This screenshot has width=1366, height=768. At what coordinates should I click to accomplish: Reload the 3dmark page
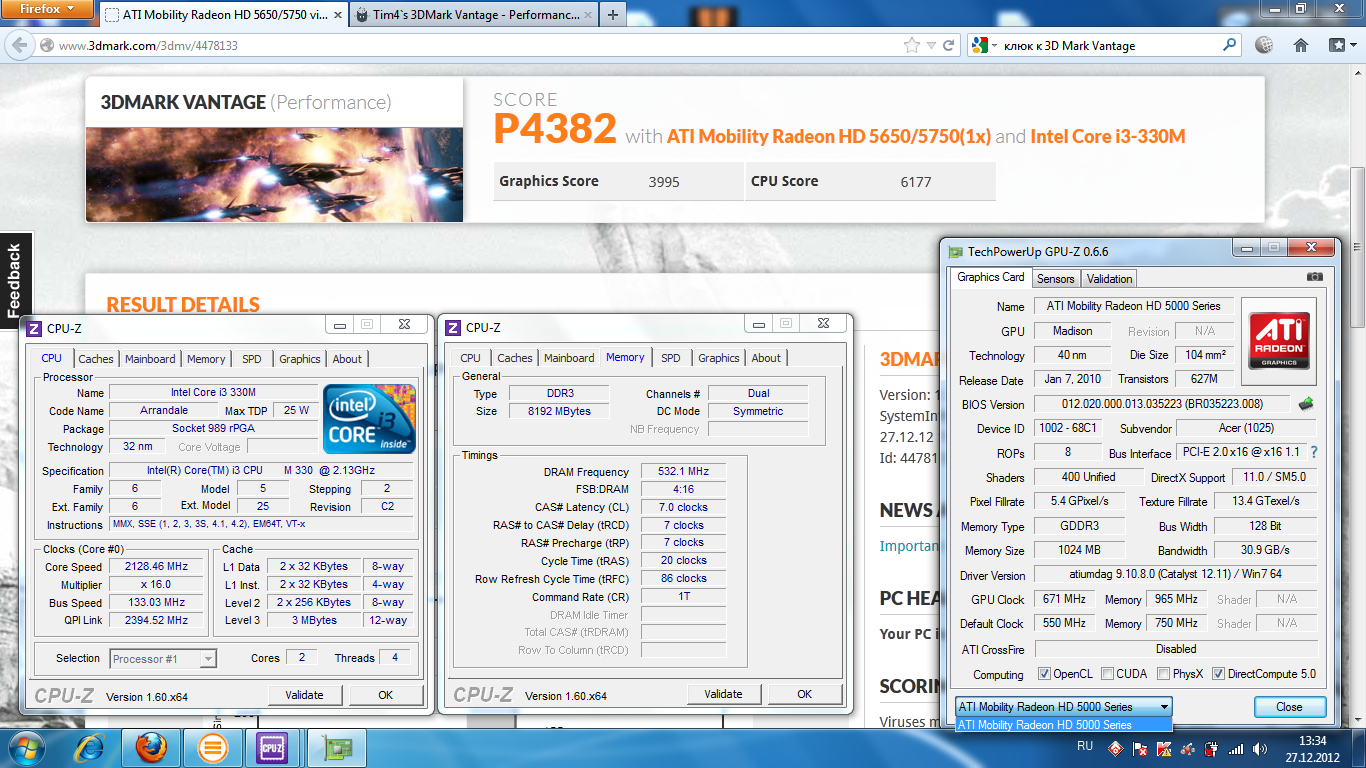coord(949,45)
